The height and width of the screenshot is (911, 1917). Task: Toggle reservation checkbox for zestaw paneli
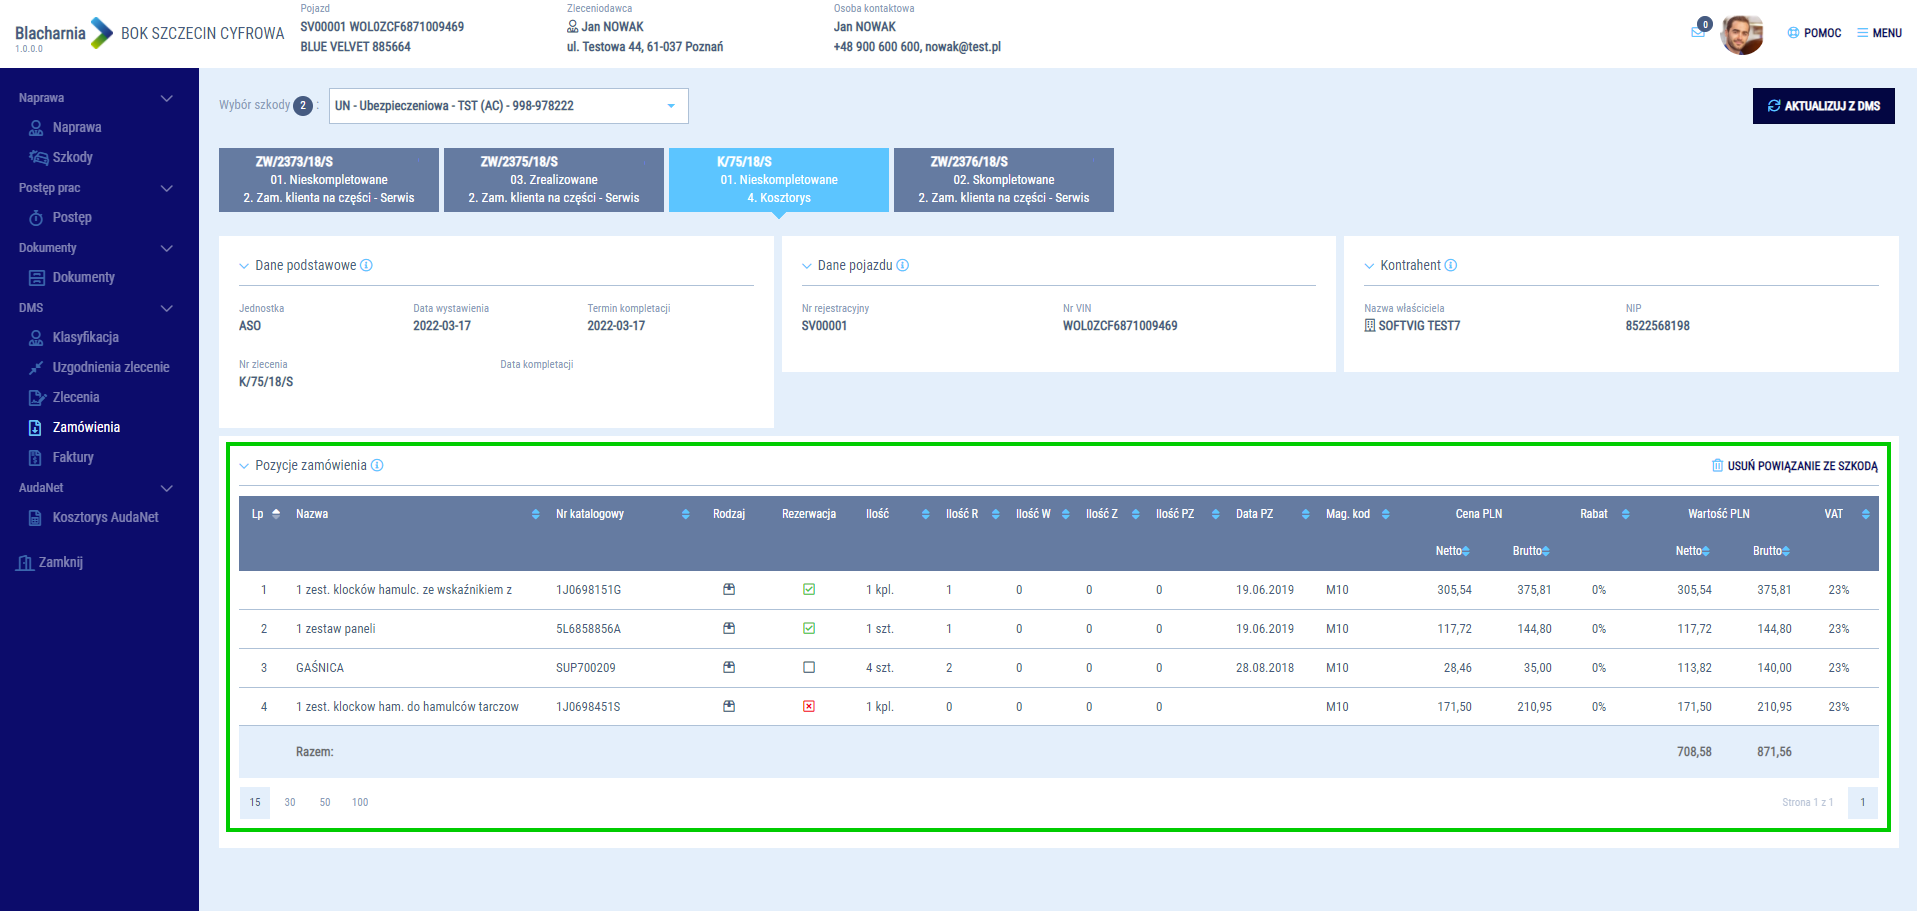(809, 629)
